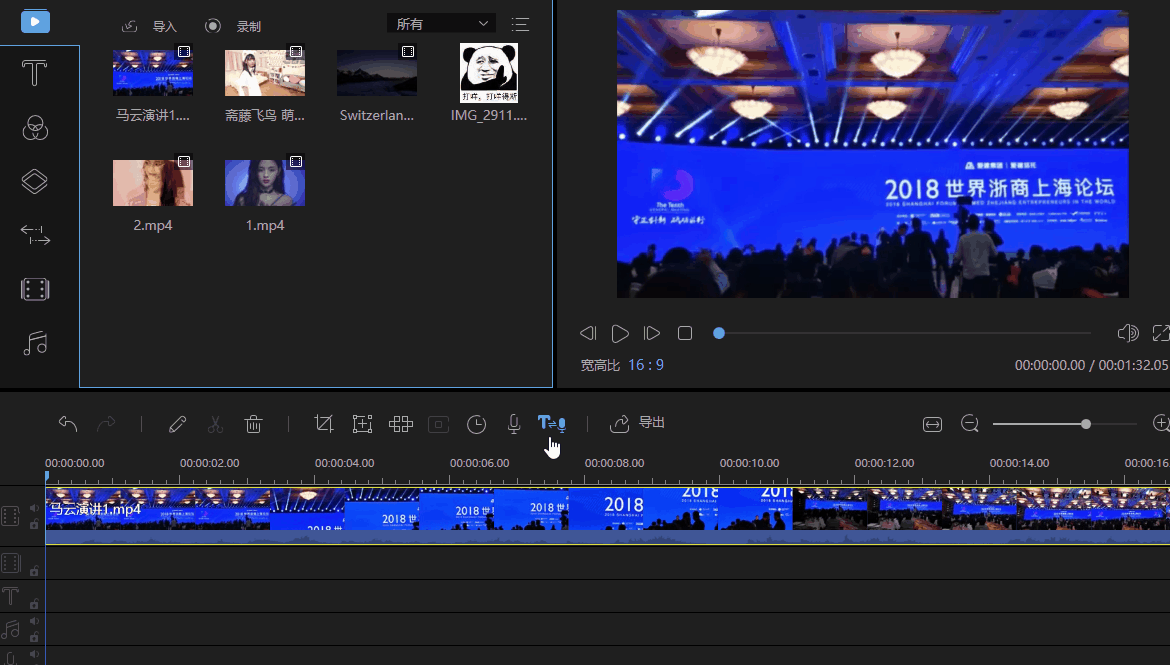Select the 马云演讲1.mp4 clip on timeline
The height and width of the screenshot is (665, 1170).
tap(607, 516)
